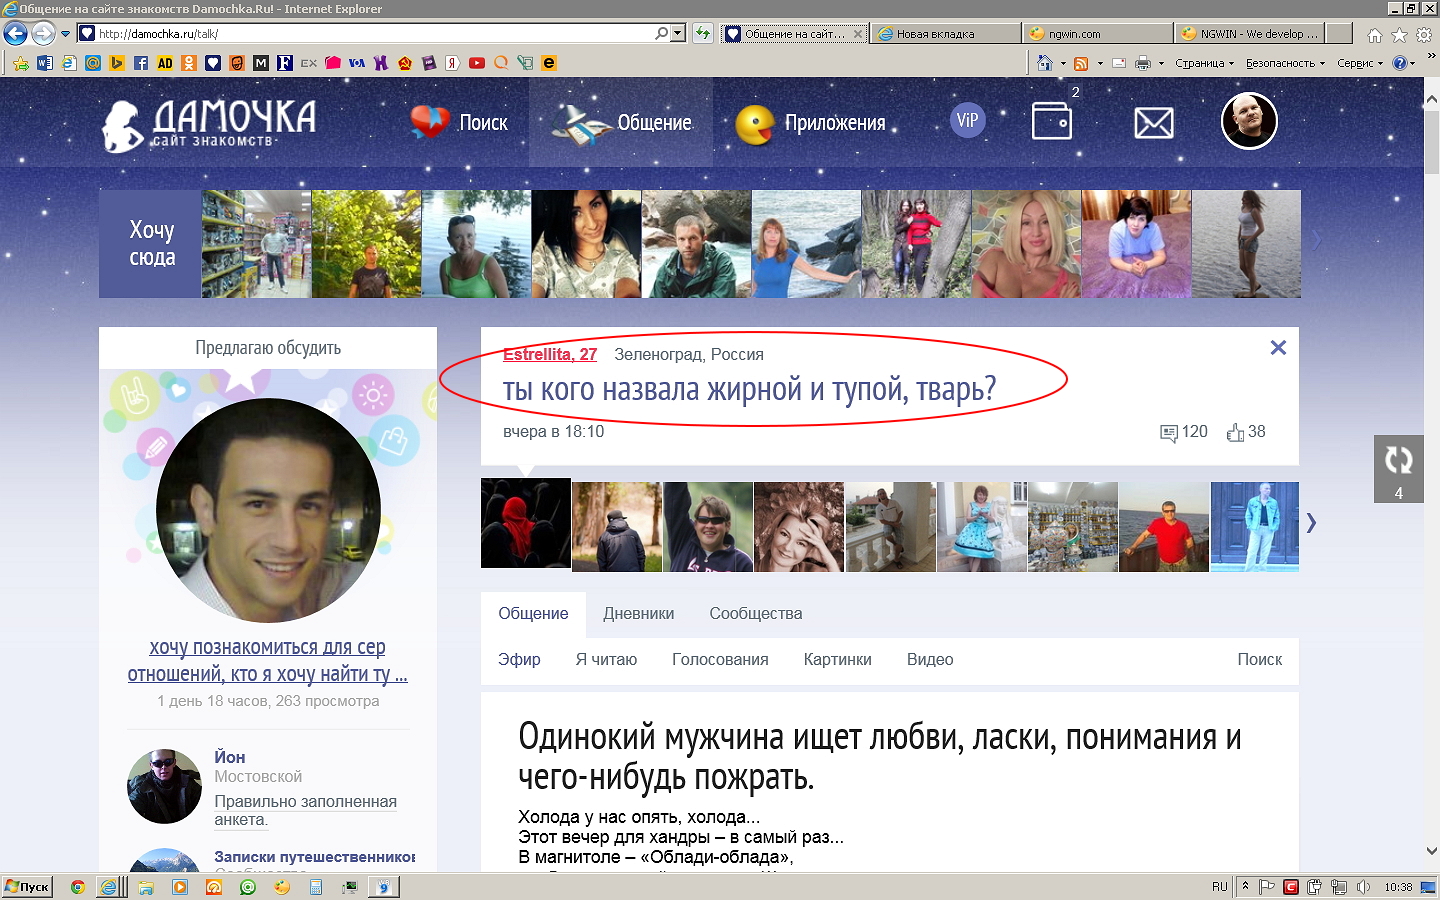Open the "Йон" user link in sidebar
Screen dimensions: 1440x900
230,757
